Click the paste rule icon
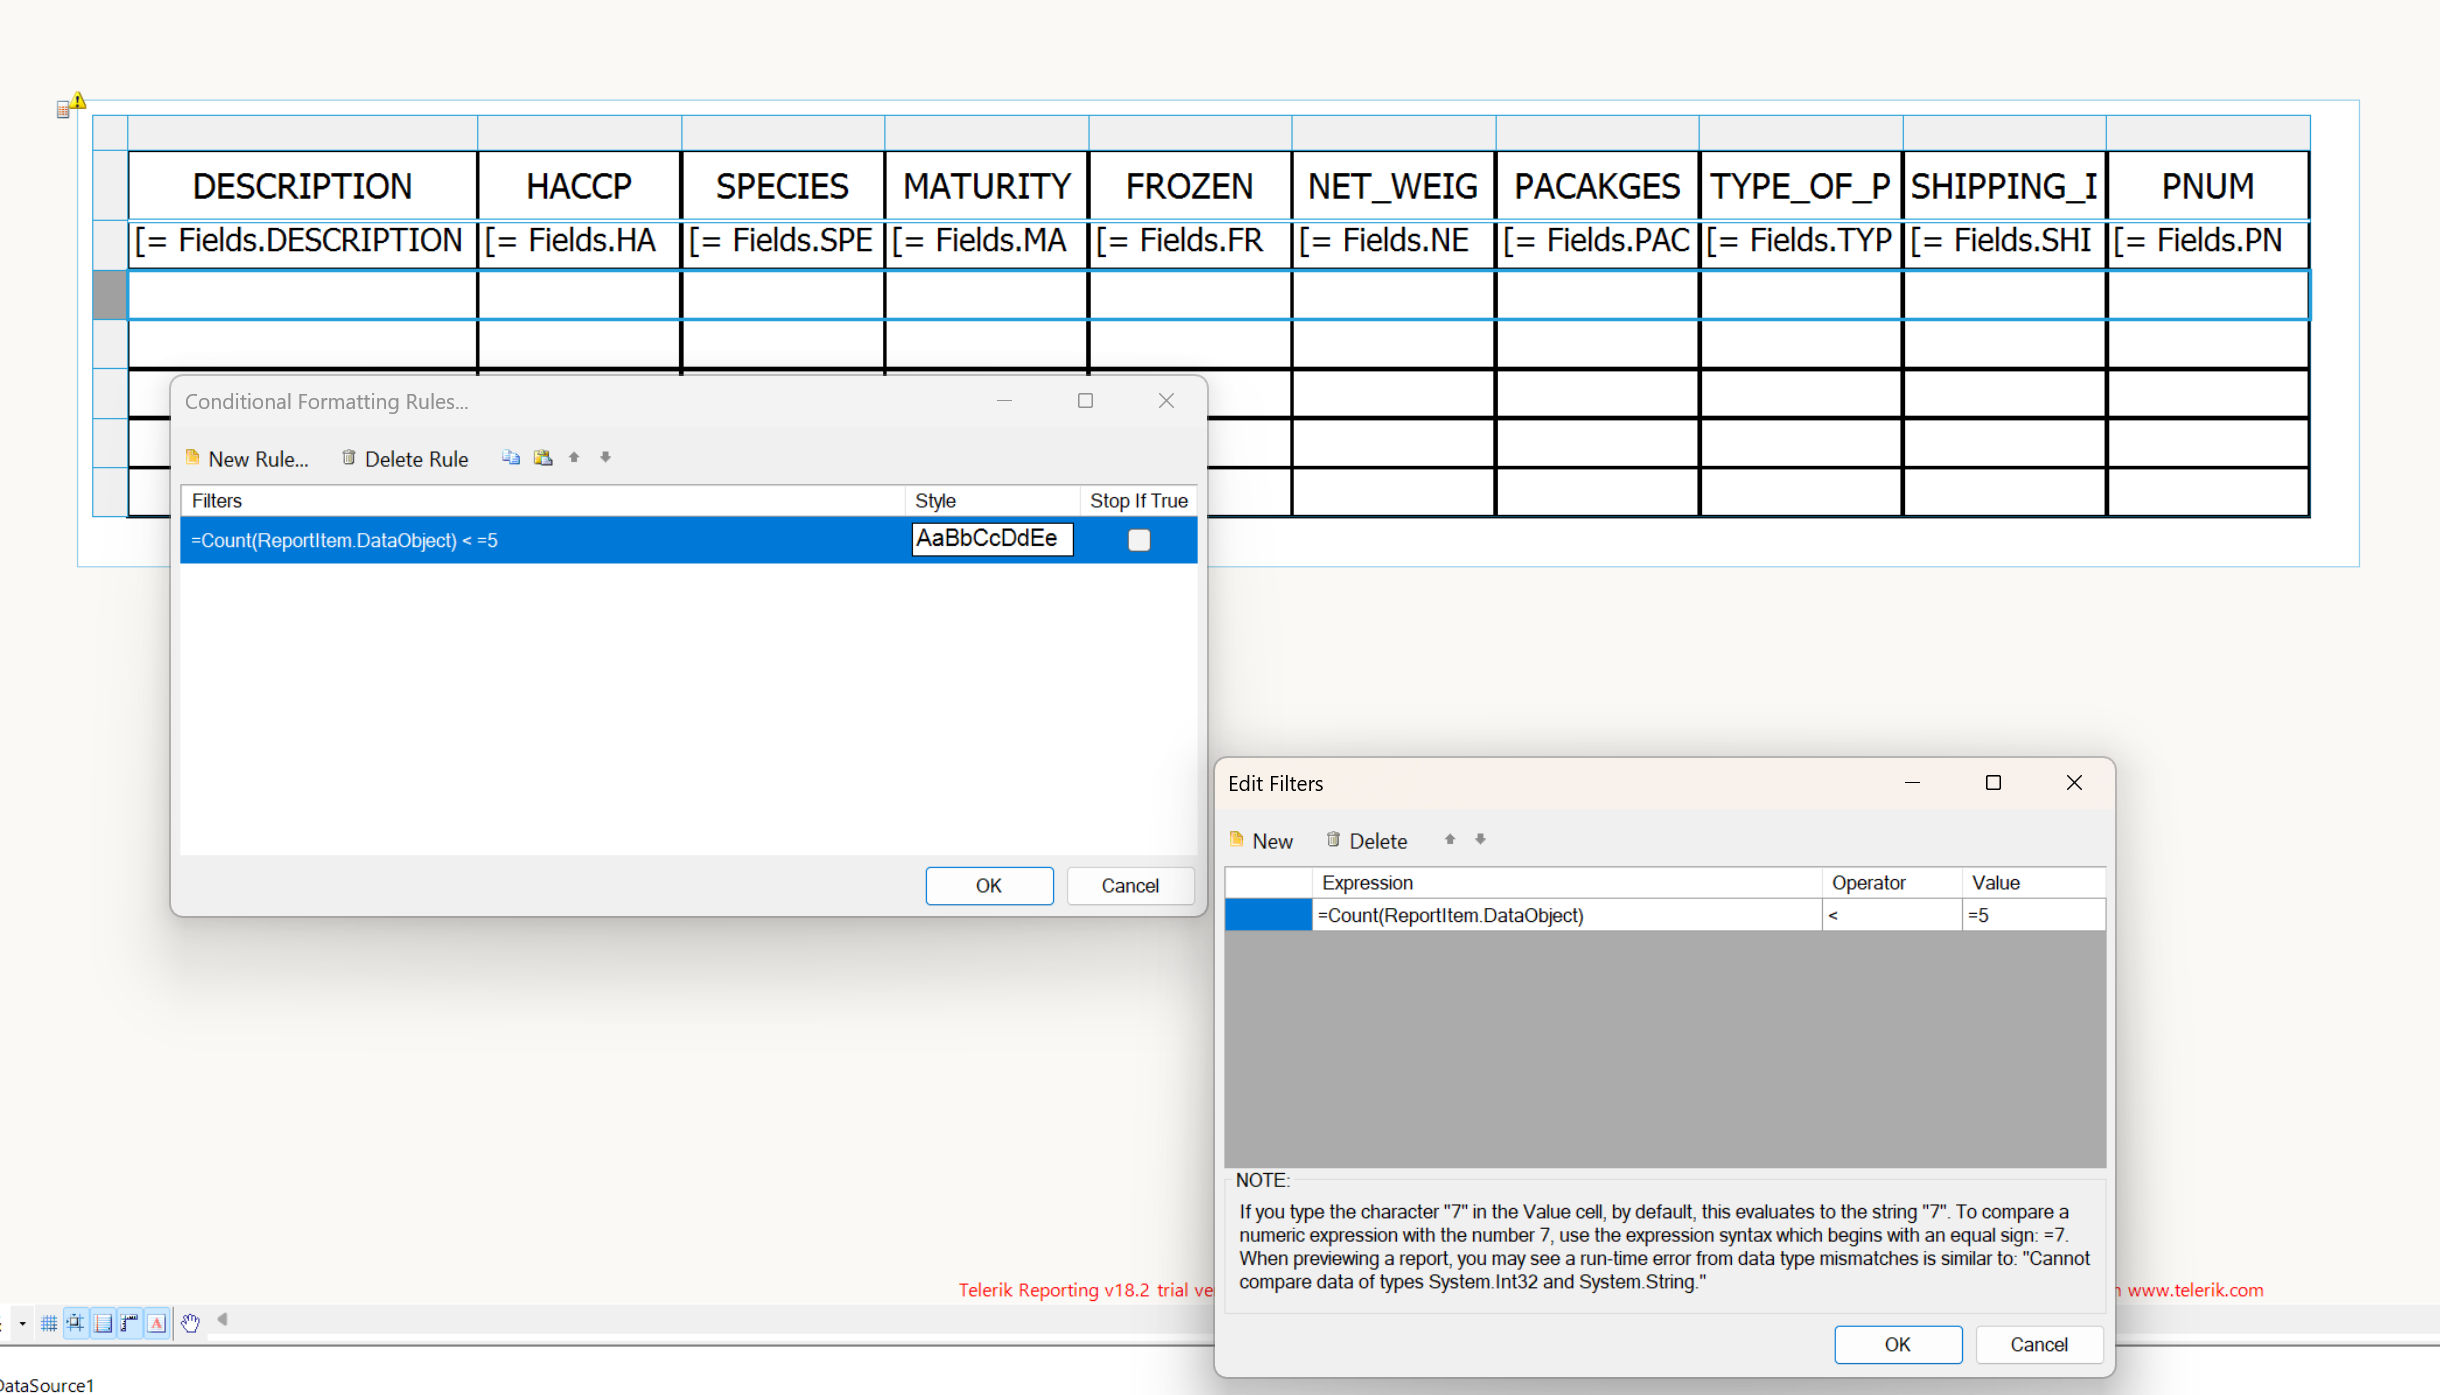Viewport: 2440px width, 1395px height. tap(543, 457)
